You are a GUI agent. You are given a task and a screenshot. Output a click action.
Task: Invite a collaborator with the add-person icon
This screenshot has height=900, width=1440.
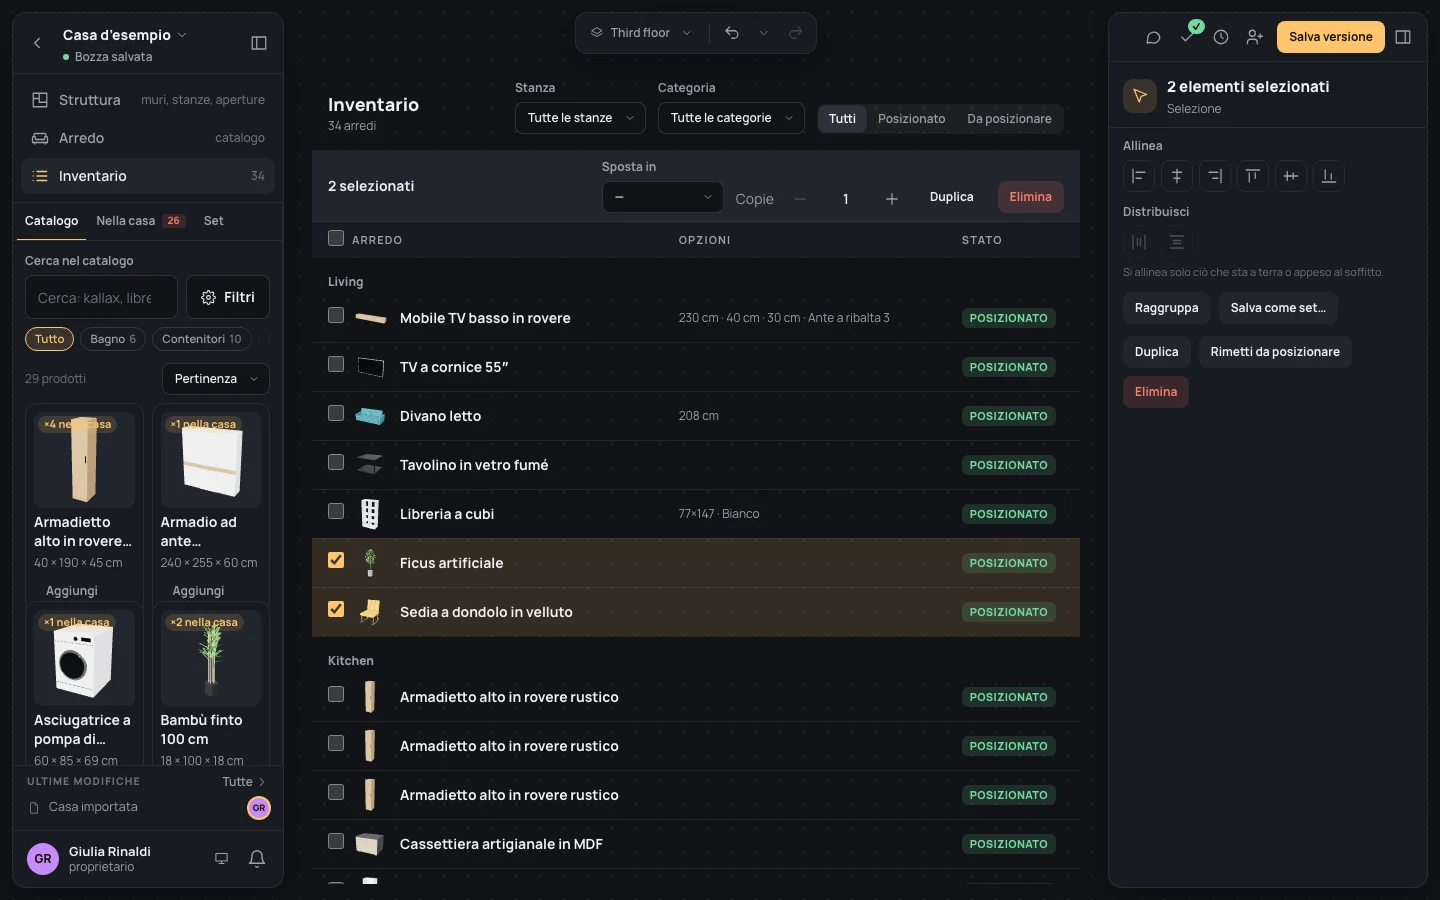[1255, 37]
